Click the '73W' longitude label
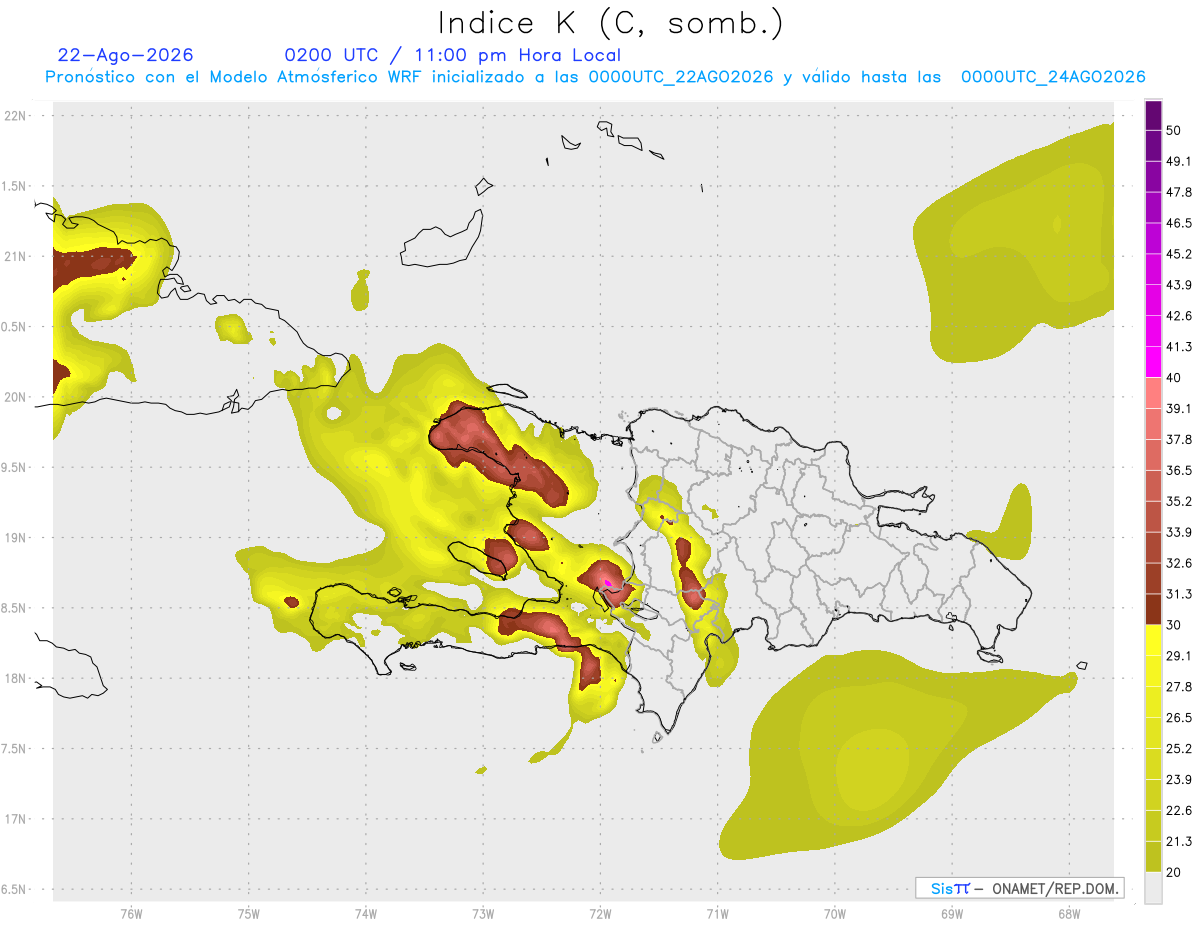 pyautogui.click(x=483, y=914)
